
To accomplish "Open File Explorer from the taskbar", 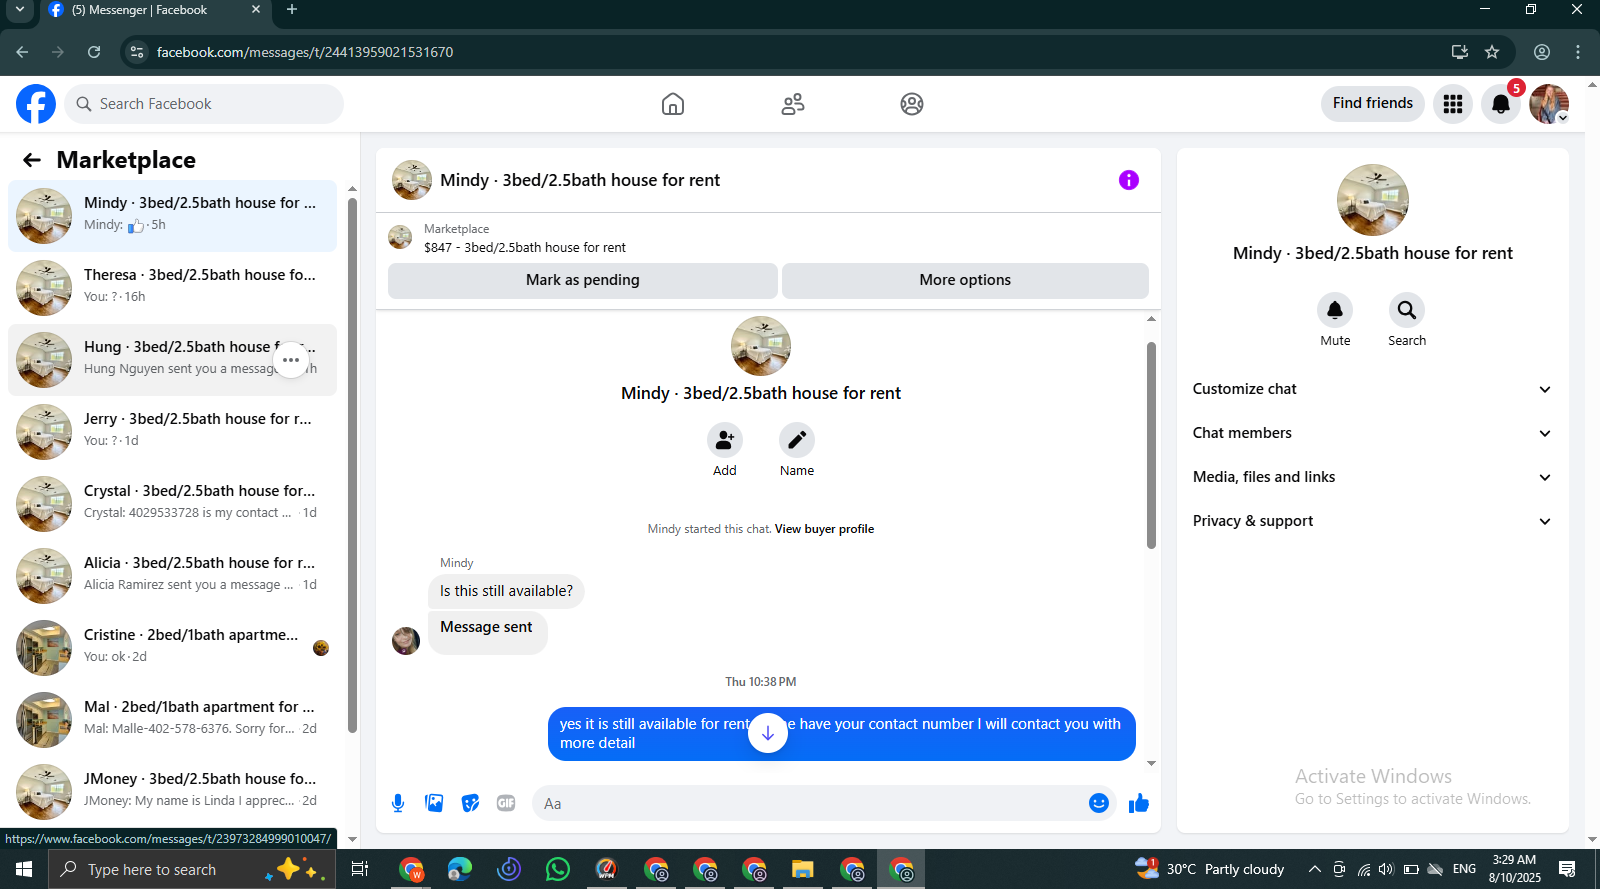I will (x=803, y=869).
